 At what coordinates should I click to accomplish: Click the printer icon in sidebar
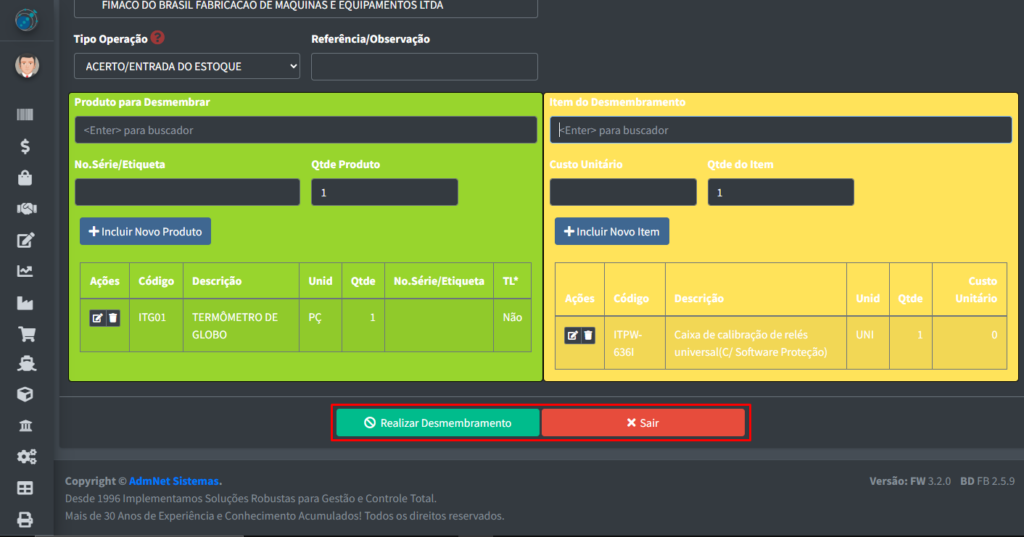pyautogui.click(x=25, y=519)
